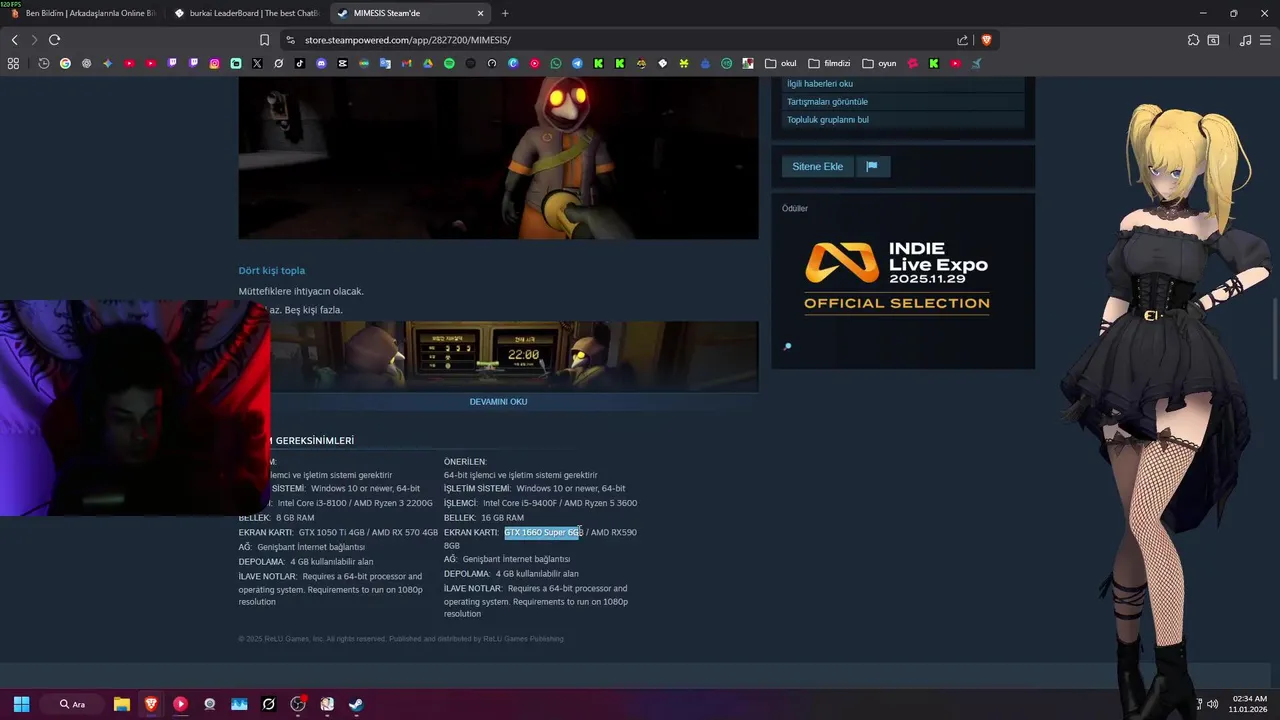Open Steam from the taskbar
1280x720 pixels.
coord(355,704)
